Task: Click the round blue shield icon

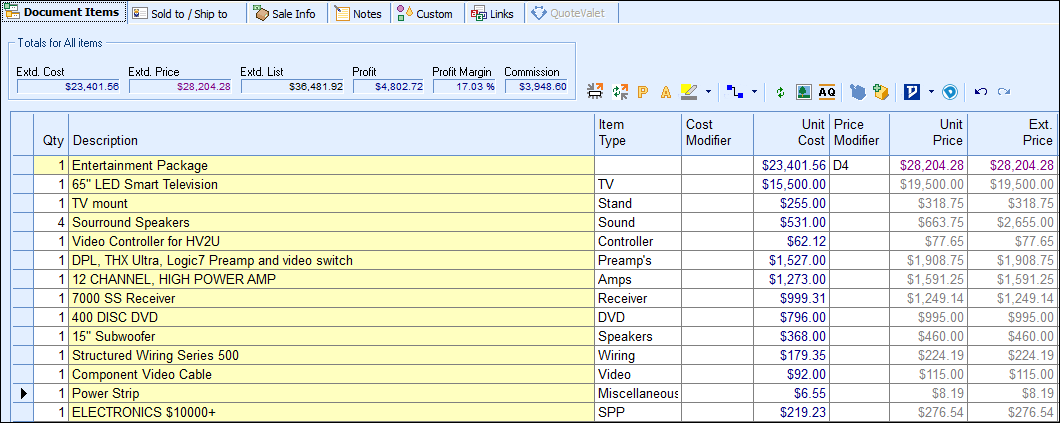Action: pyautogui.click(x=950, y=92)
